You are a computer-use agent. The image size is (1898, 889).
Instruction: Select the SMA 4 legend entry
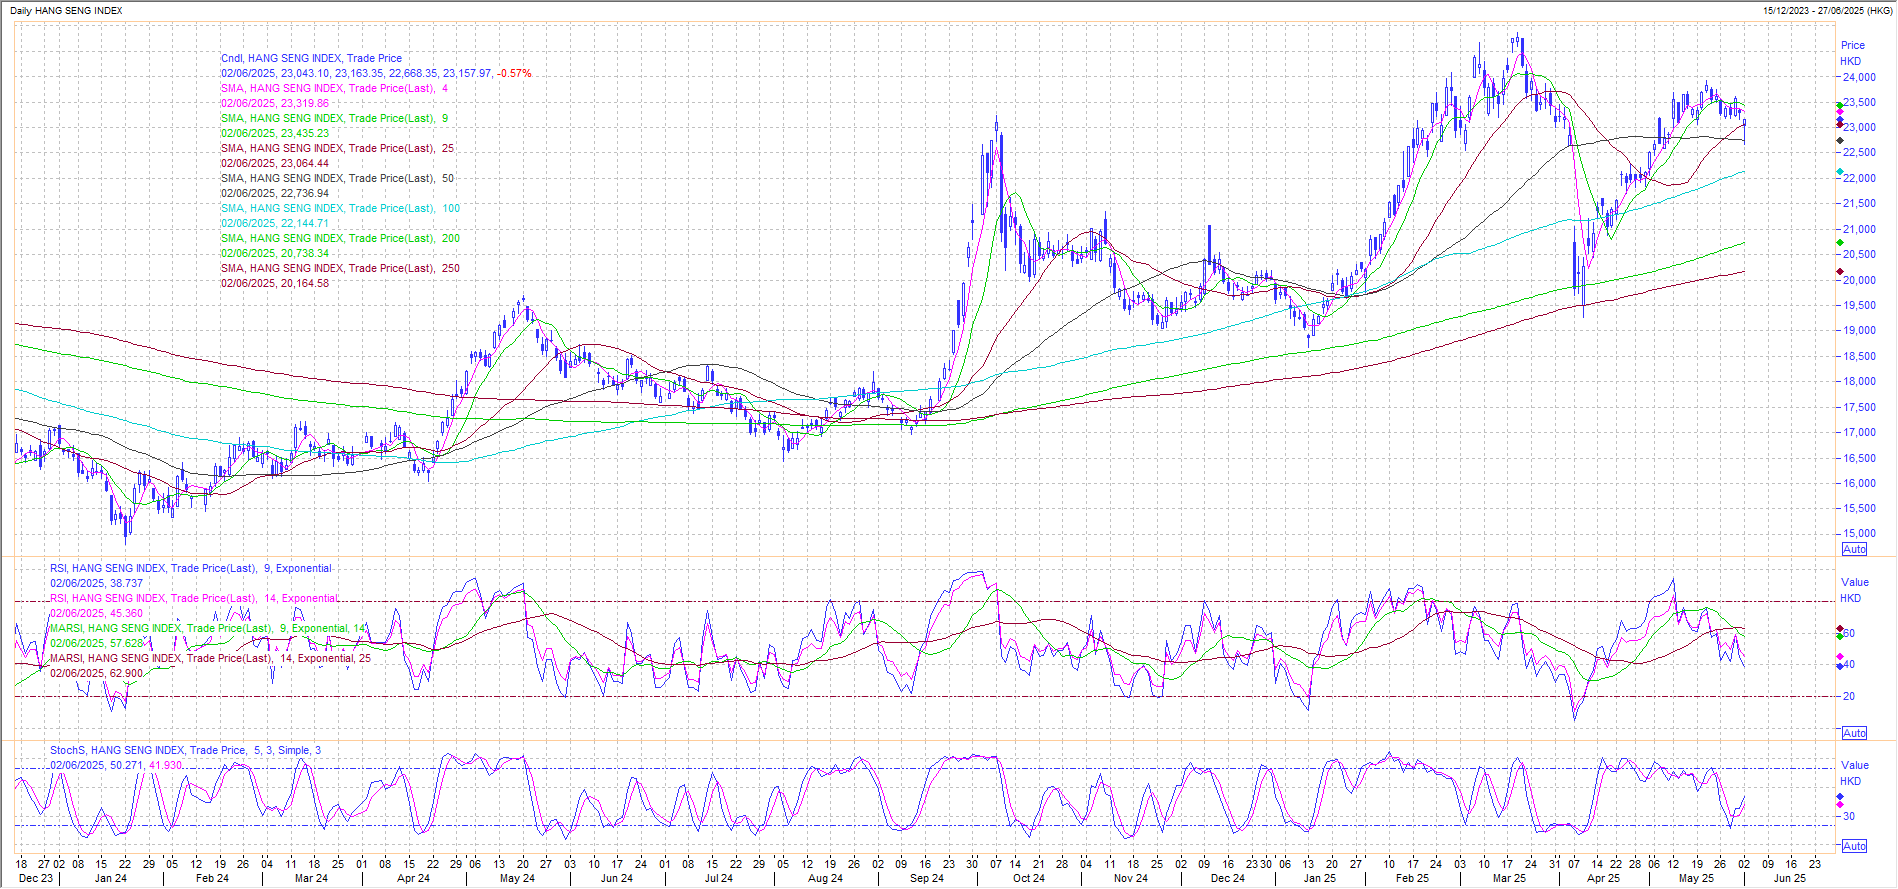pos(334,88)
